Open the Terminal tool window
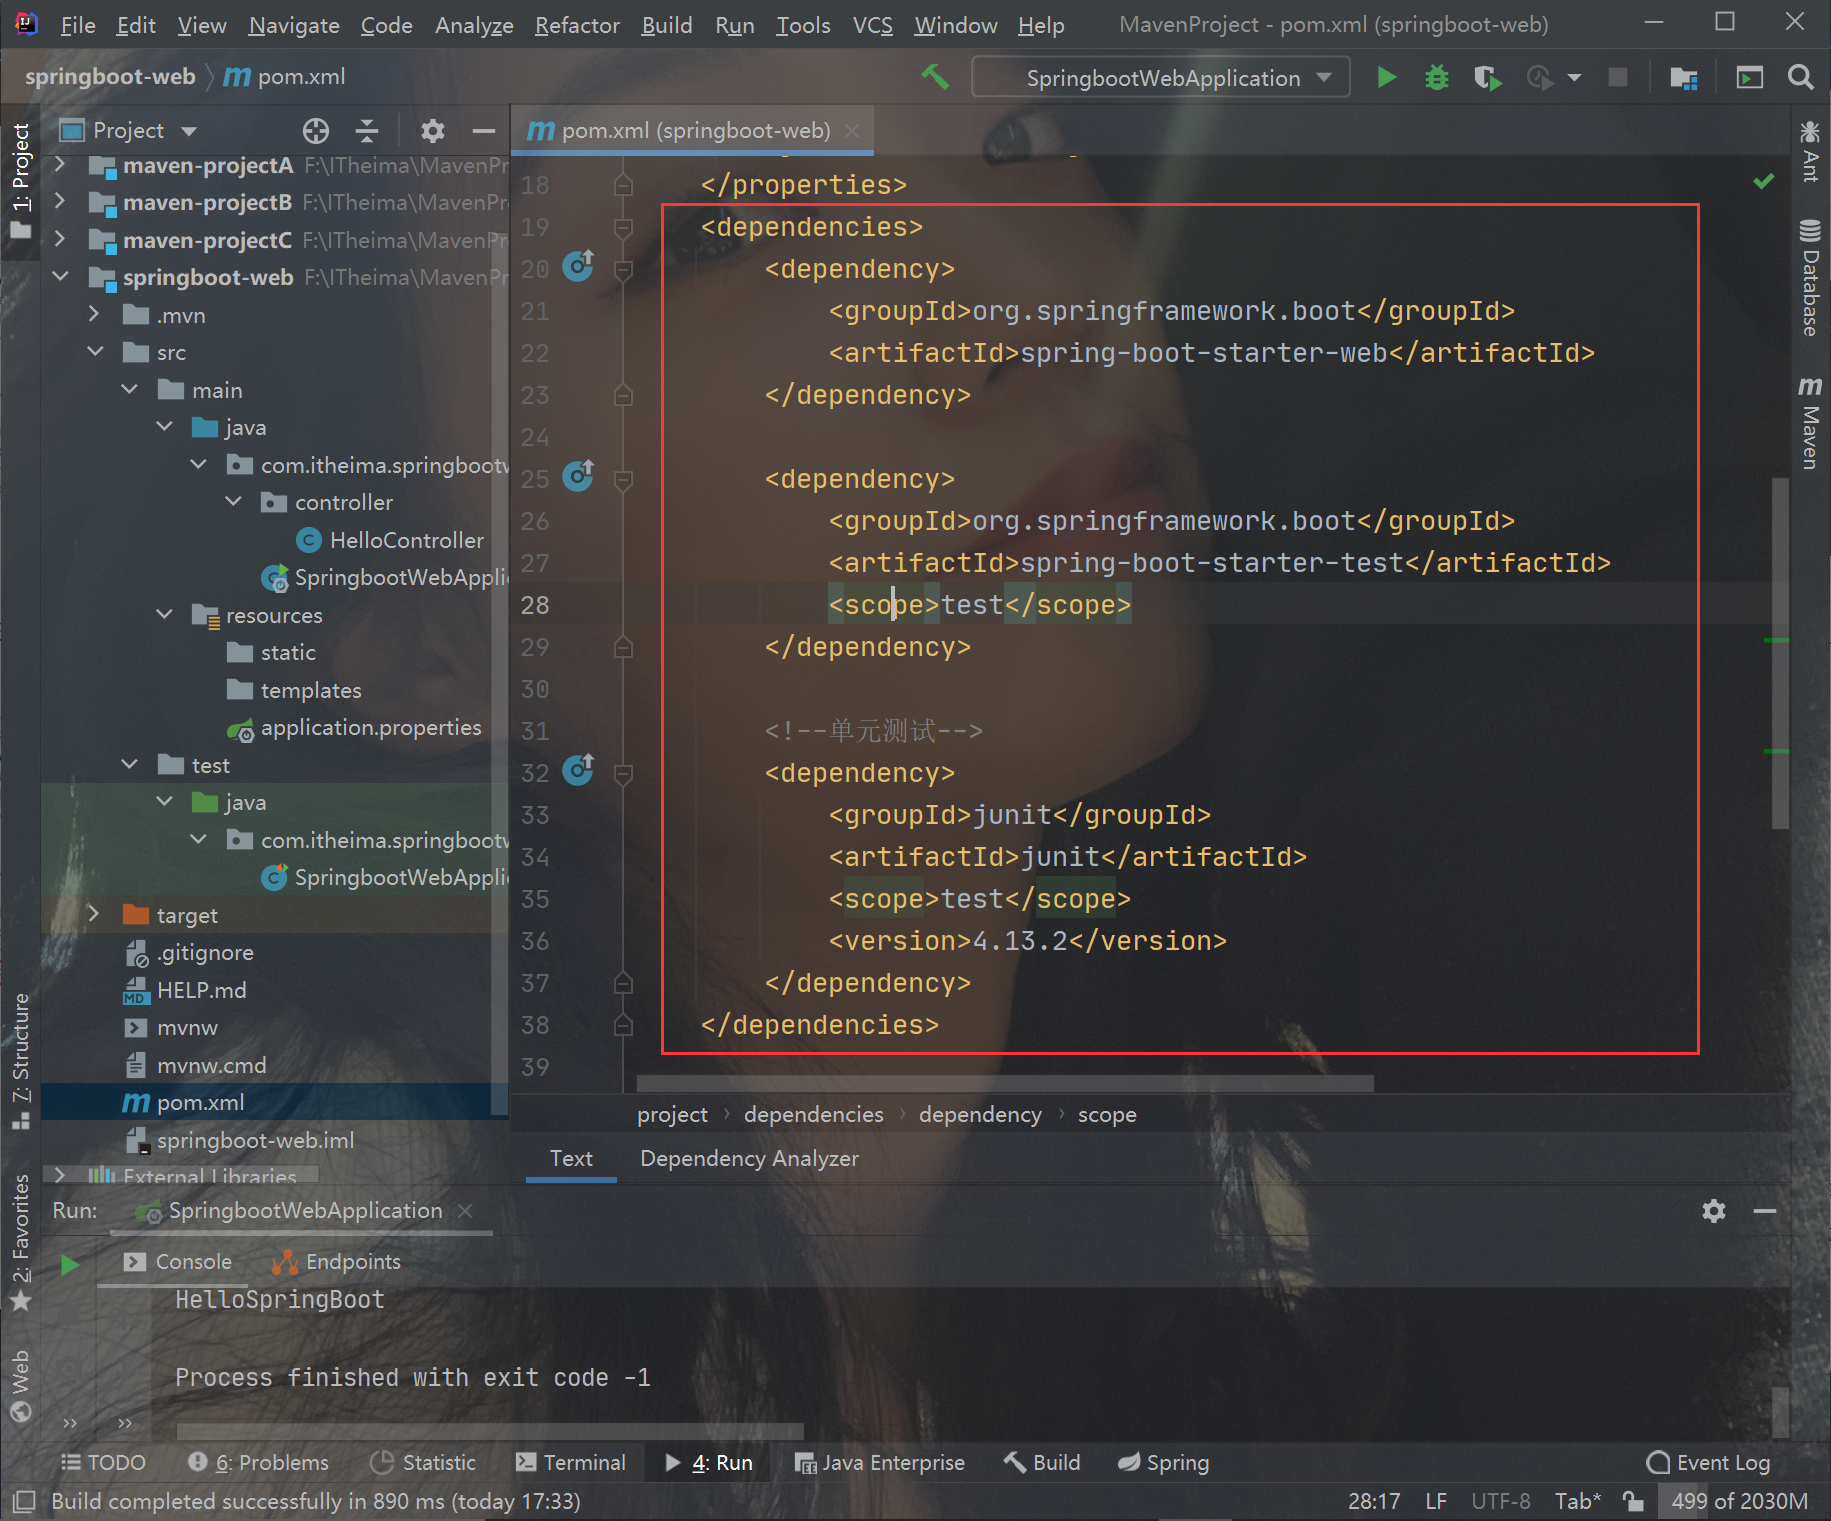Viewport: 1831px width, 1521px height. tap(571, 1463)
